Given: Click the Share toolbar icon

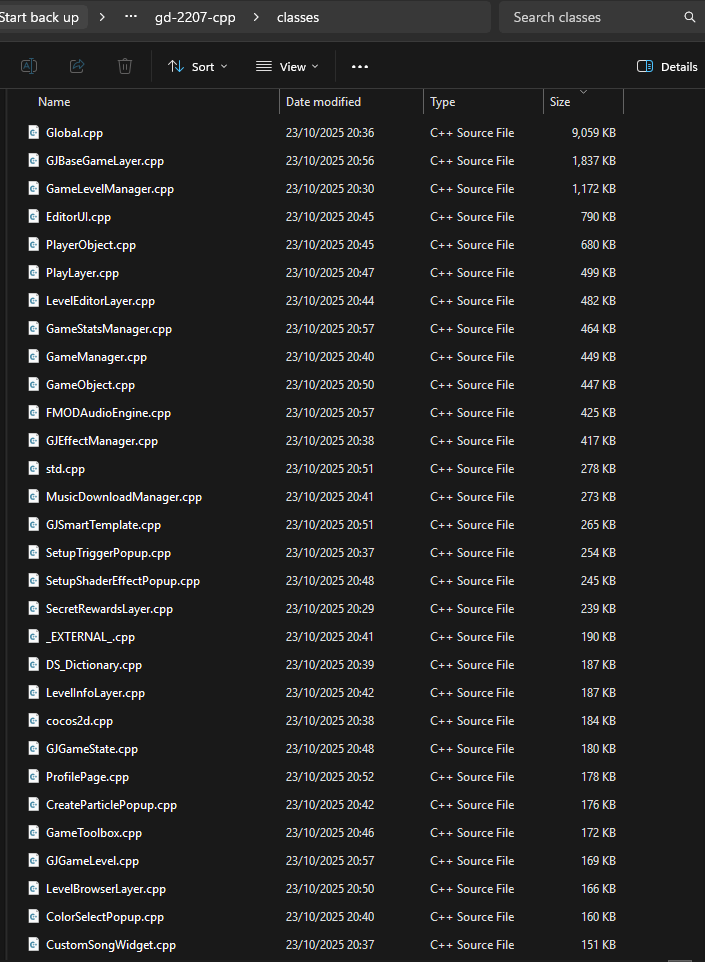Looking at the screenshot, I should pyautogui.click(x=77, y=66).
